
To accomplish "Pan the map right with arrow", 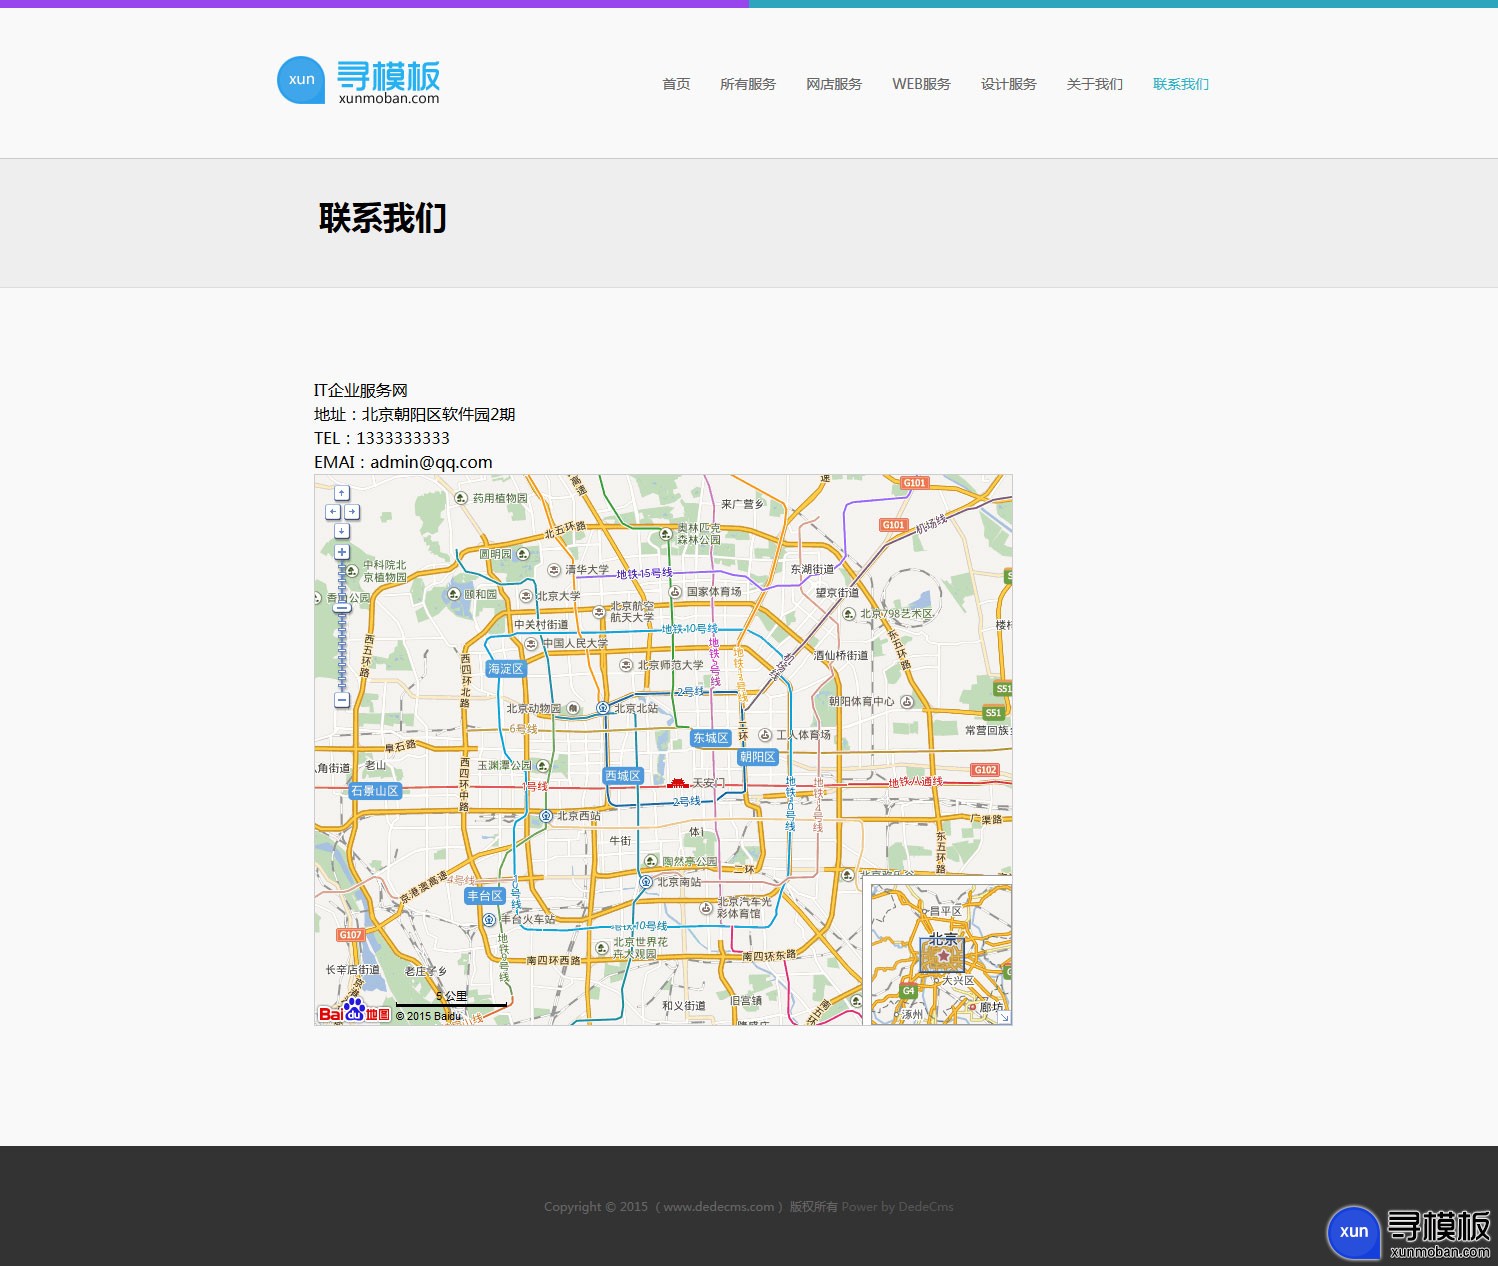I will click(x=352, y=512).
